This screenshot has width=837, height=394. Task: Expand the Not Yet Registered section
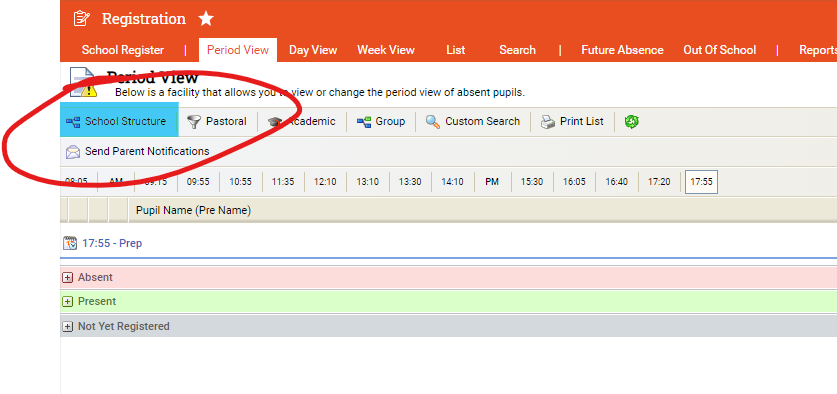pos(67,326)
